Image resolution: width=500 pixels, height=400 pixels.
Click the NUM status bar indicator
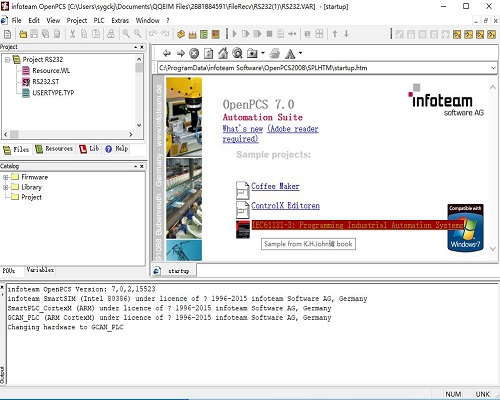click(453, 394)
